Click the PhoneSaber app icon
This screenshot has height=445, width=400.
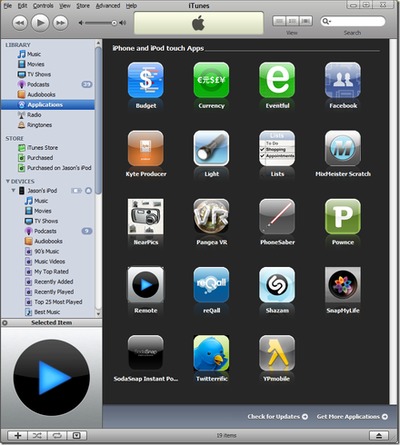277,217
